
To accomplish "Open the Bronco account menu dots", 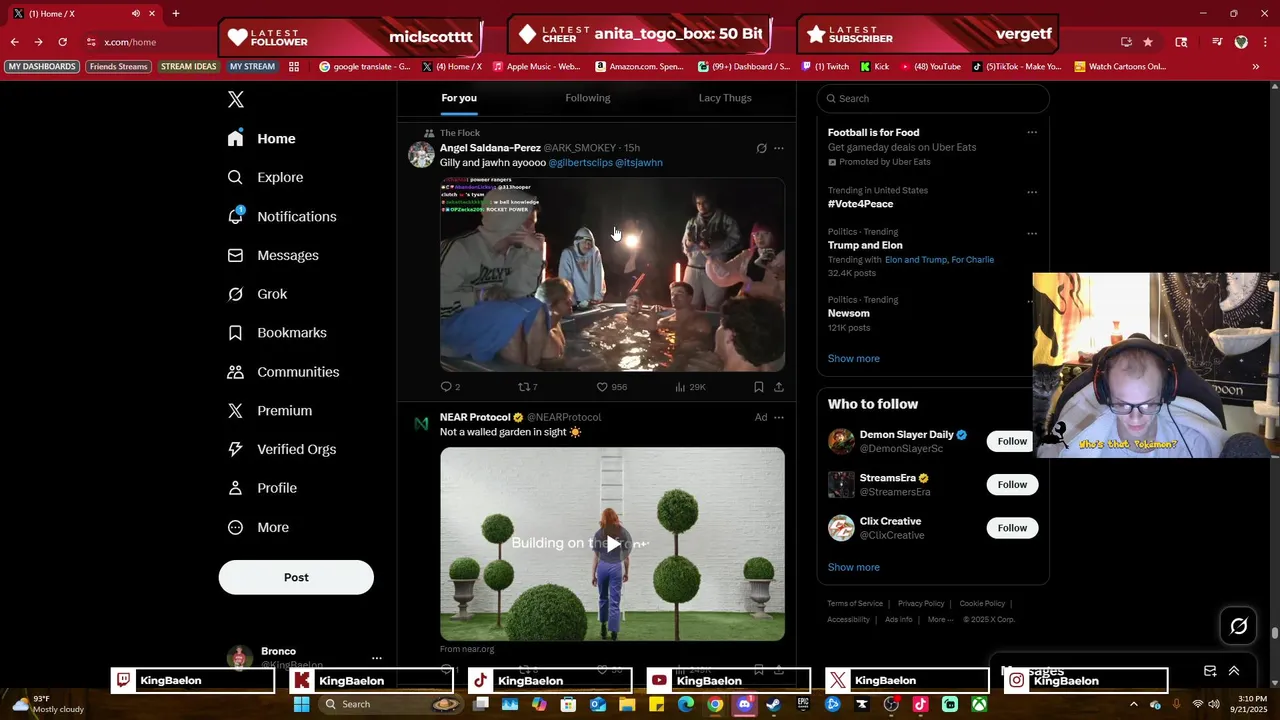I will 376,658.
